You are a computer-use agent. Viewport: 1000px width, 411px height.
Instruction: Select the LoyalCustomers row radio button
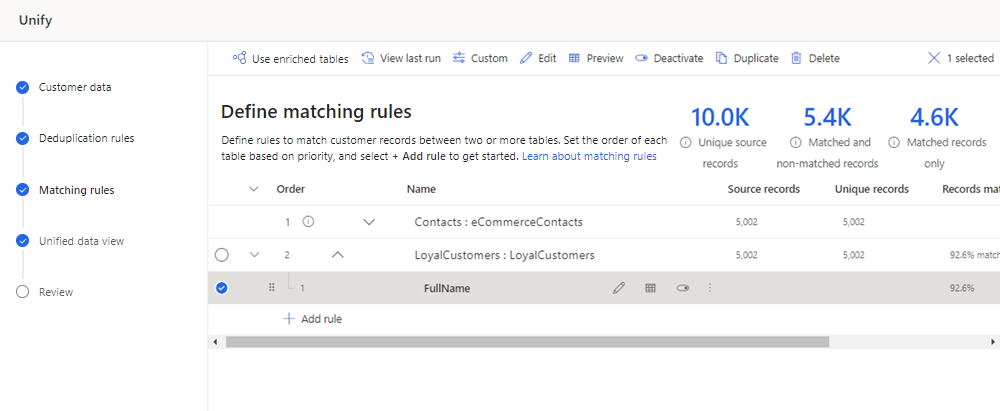[x=221, y=255]
